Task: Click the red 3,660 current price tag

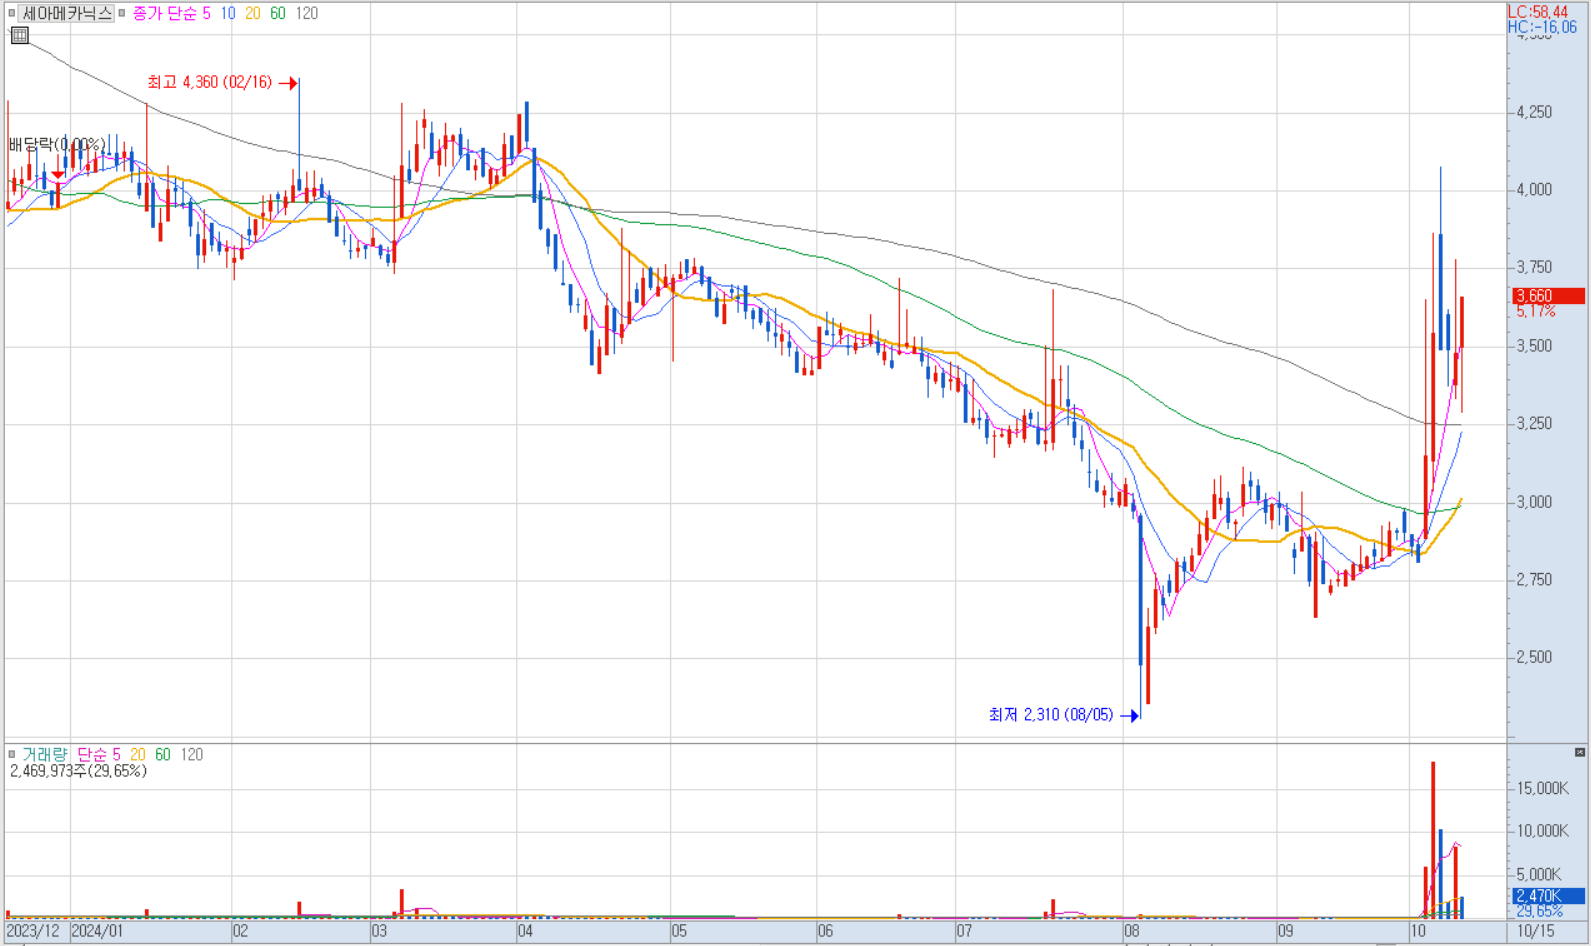Action: (1548, 296)
